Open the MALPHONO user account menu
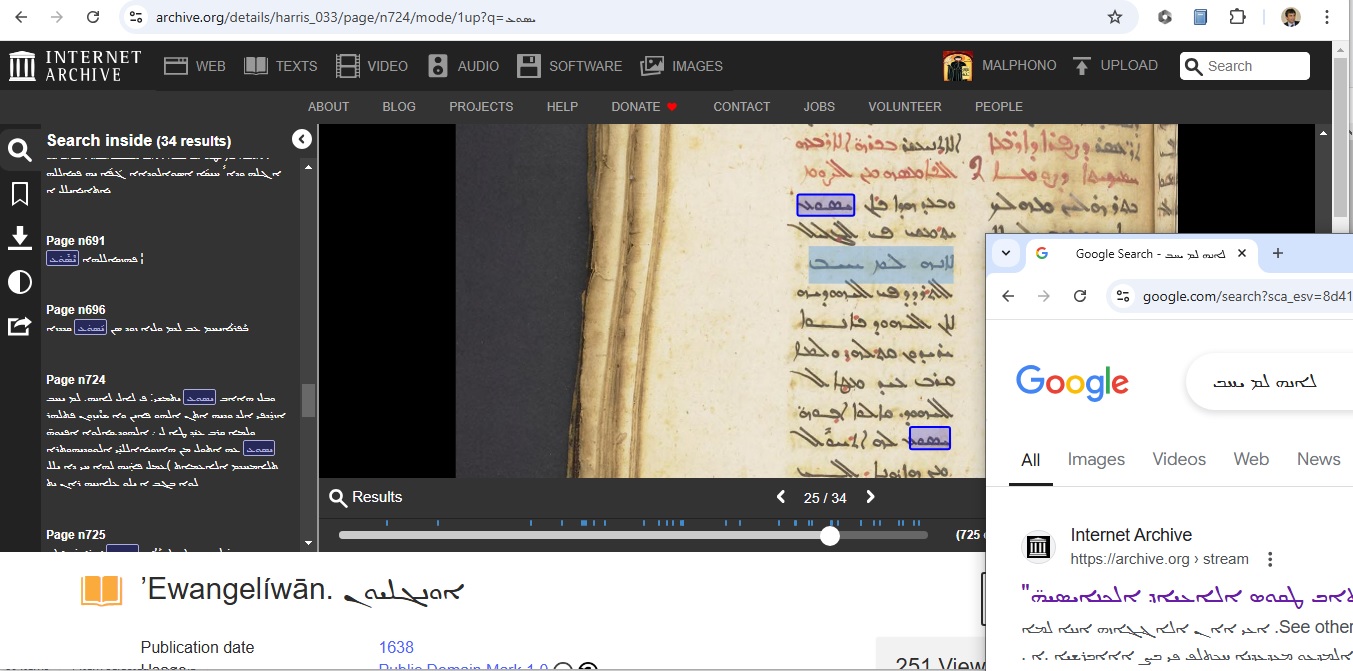 (1000, 66)
